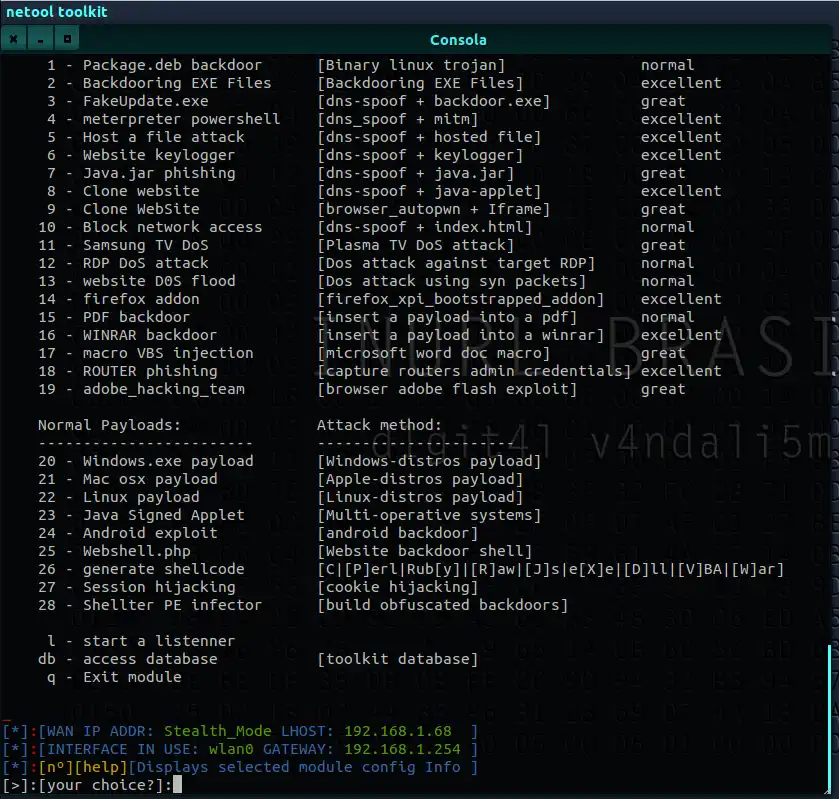The image size is (839, 799).
Task: Click 'Java Signed Applet' entry
Action: (x=164, y=515)
